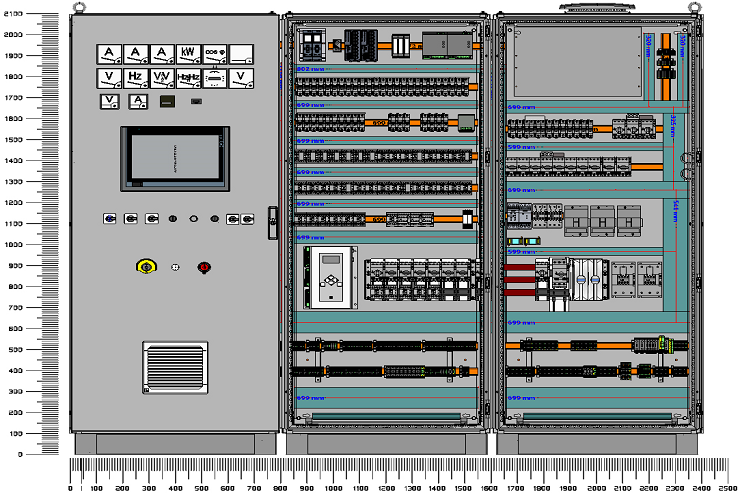The image size is (740, 493).
Task: Select the Hz/Hz double frequency meter
Action: (187, 77)
